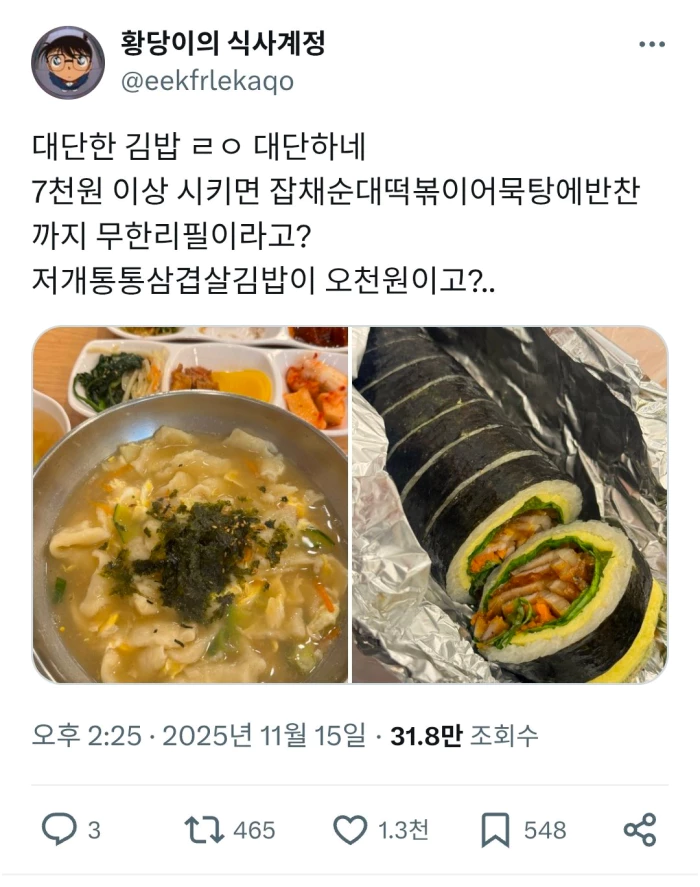The image size is (700, 887).
Task: Open the profile avatar picture
Action: 67,62
